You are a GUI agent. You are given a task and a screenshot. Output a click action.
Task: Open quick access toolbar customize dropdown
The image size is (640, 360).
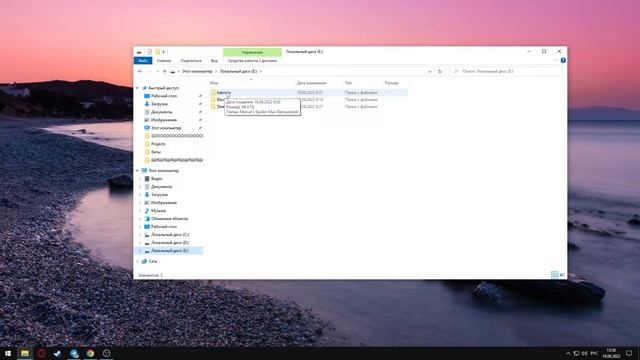click(164, 52)
